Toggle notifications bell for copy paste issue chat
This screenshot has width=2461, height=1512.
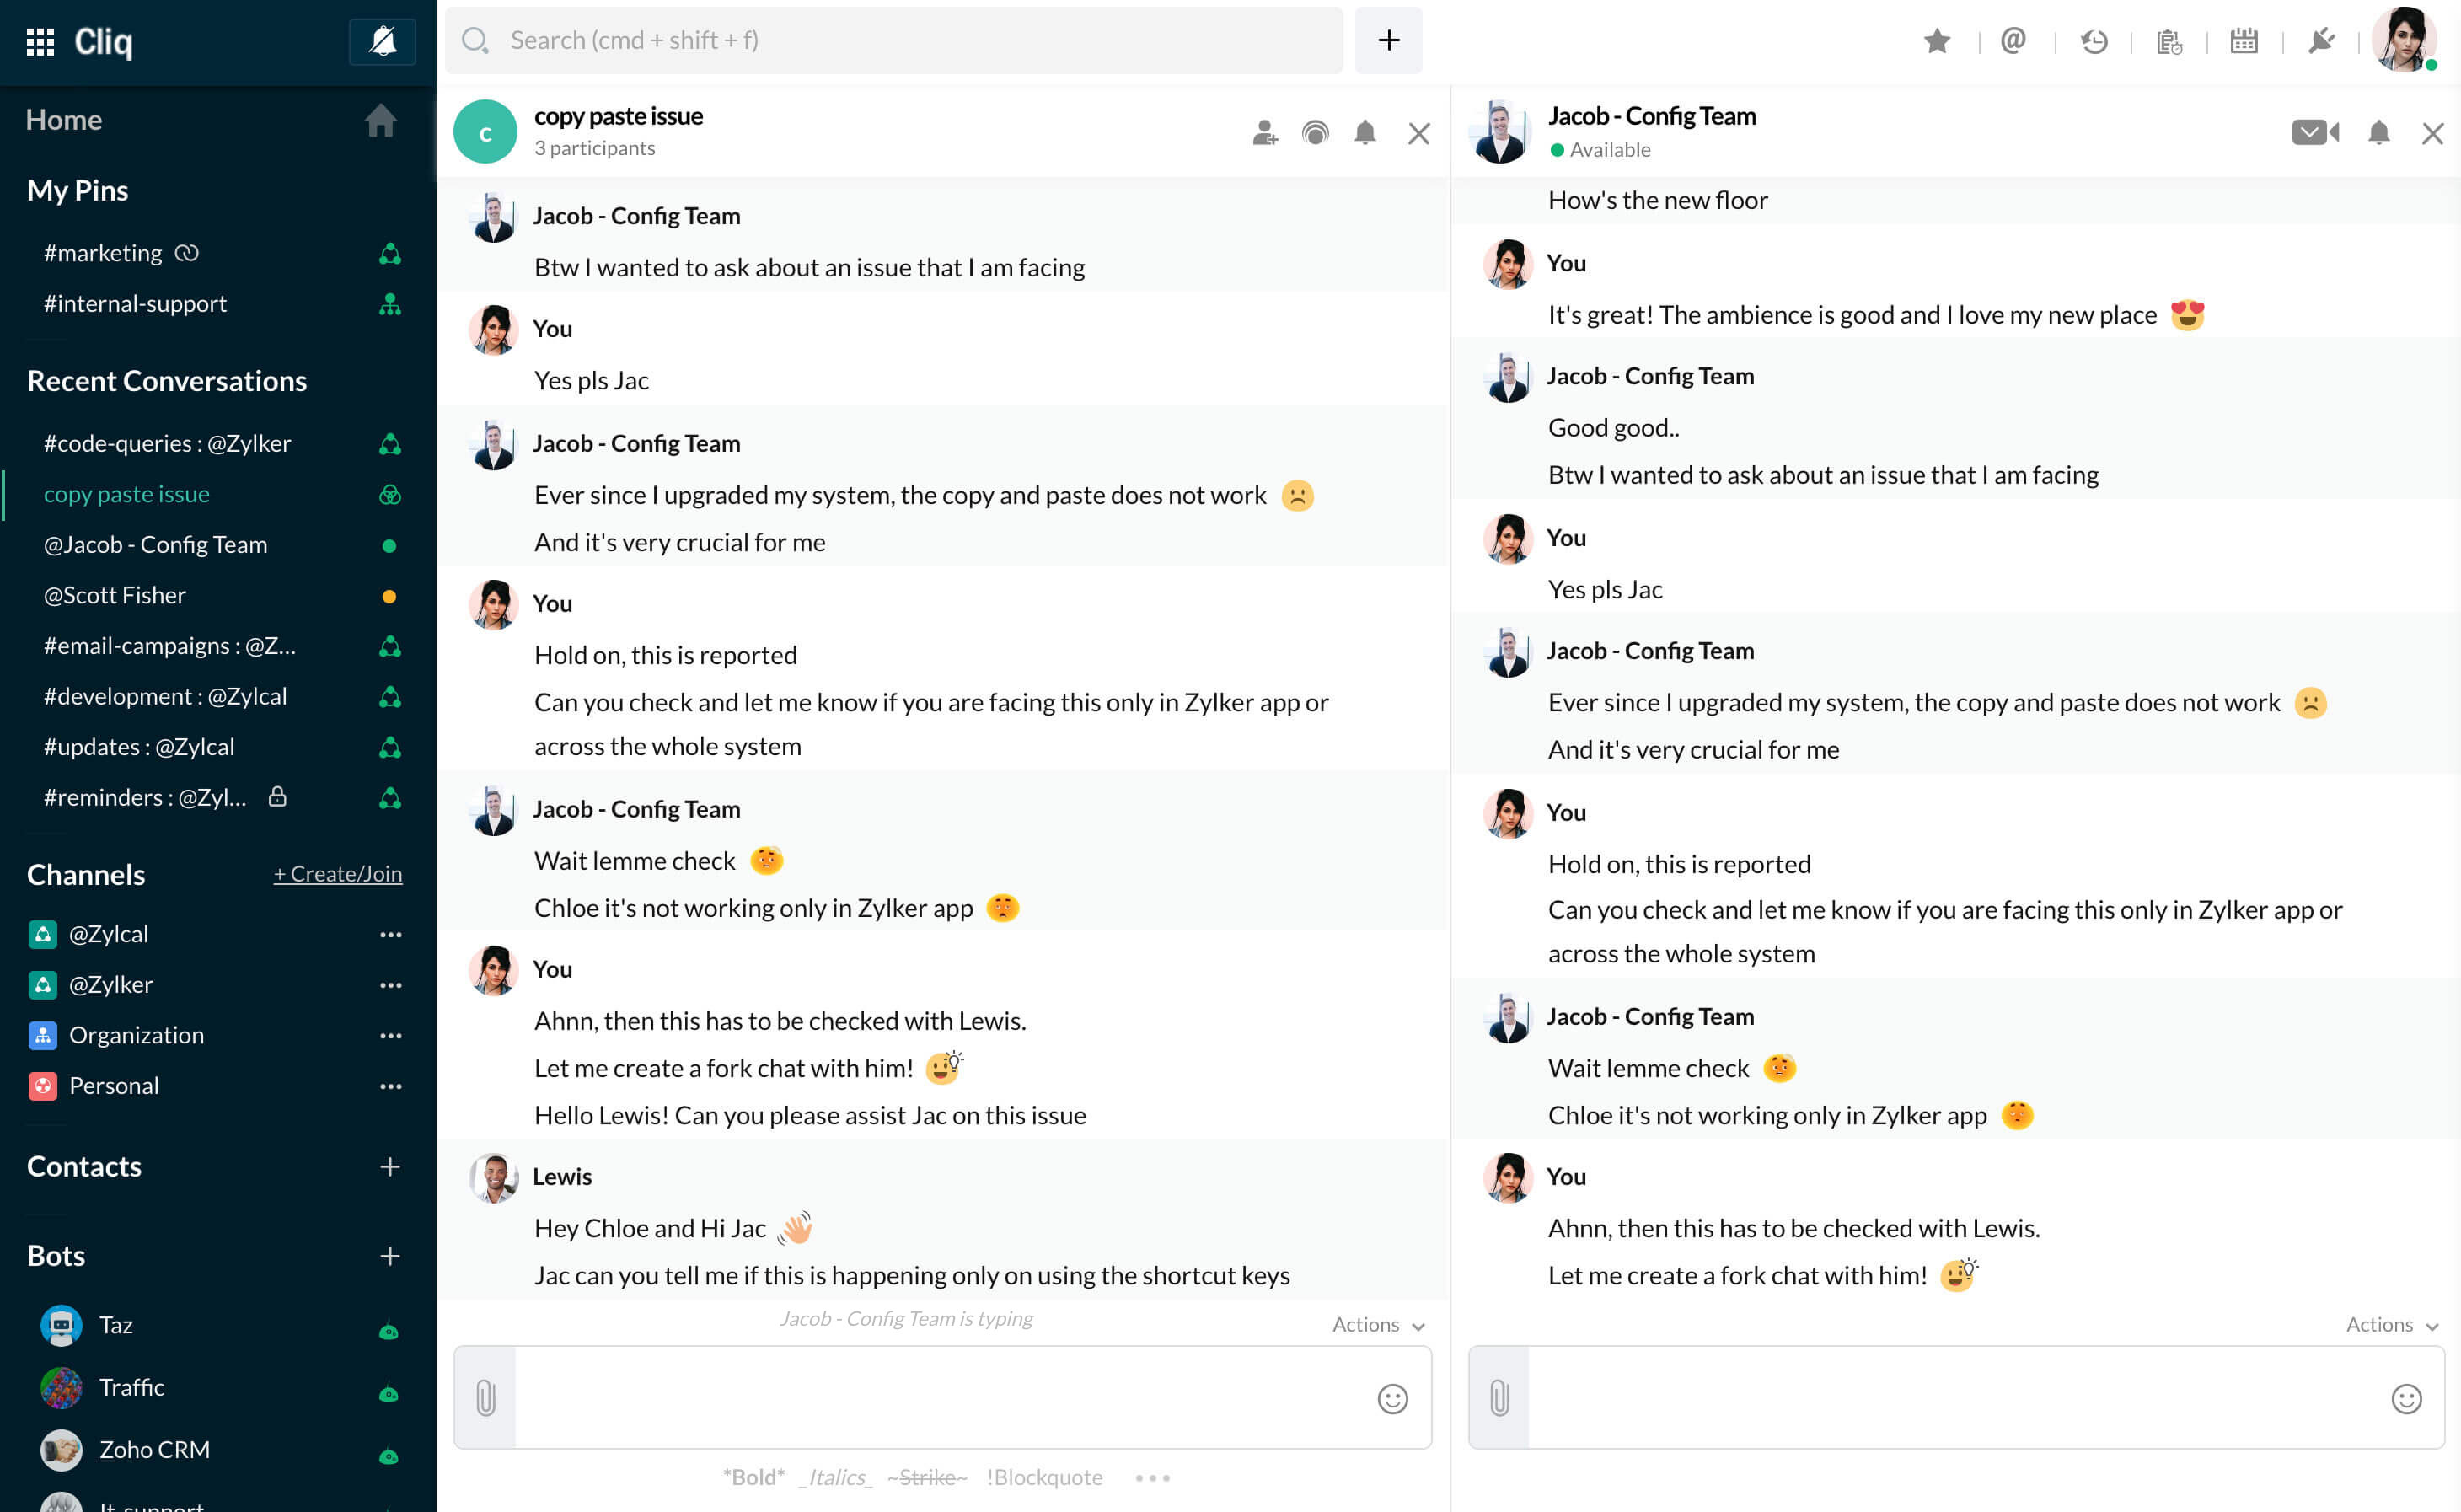pos(1365,133)
